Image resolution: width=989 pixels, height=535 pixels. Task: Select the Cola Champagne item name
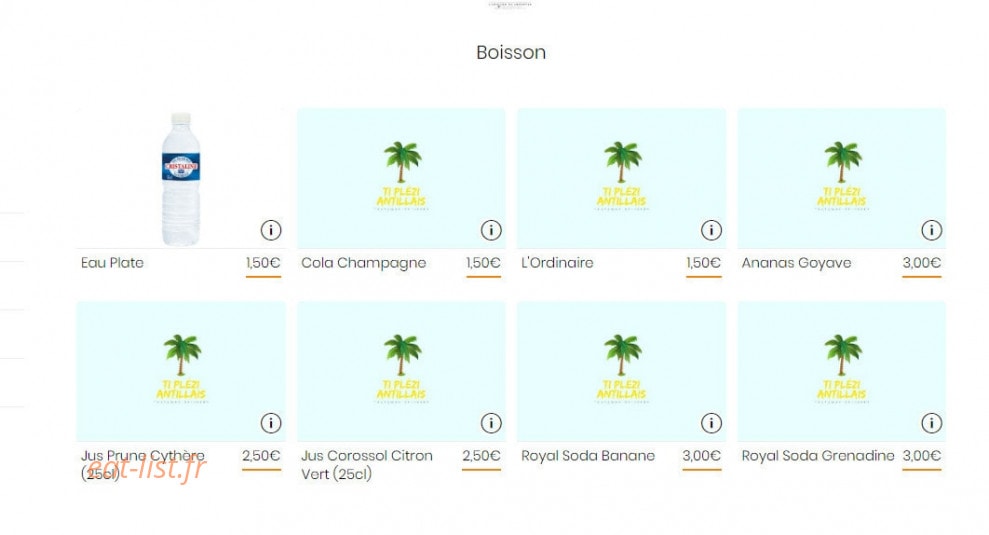363,263
